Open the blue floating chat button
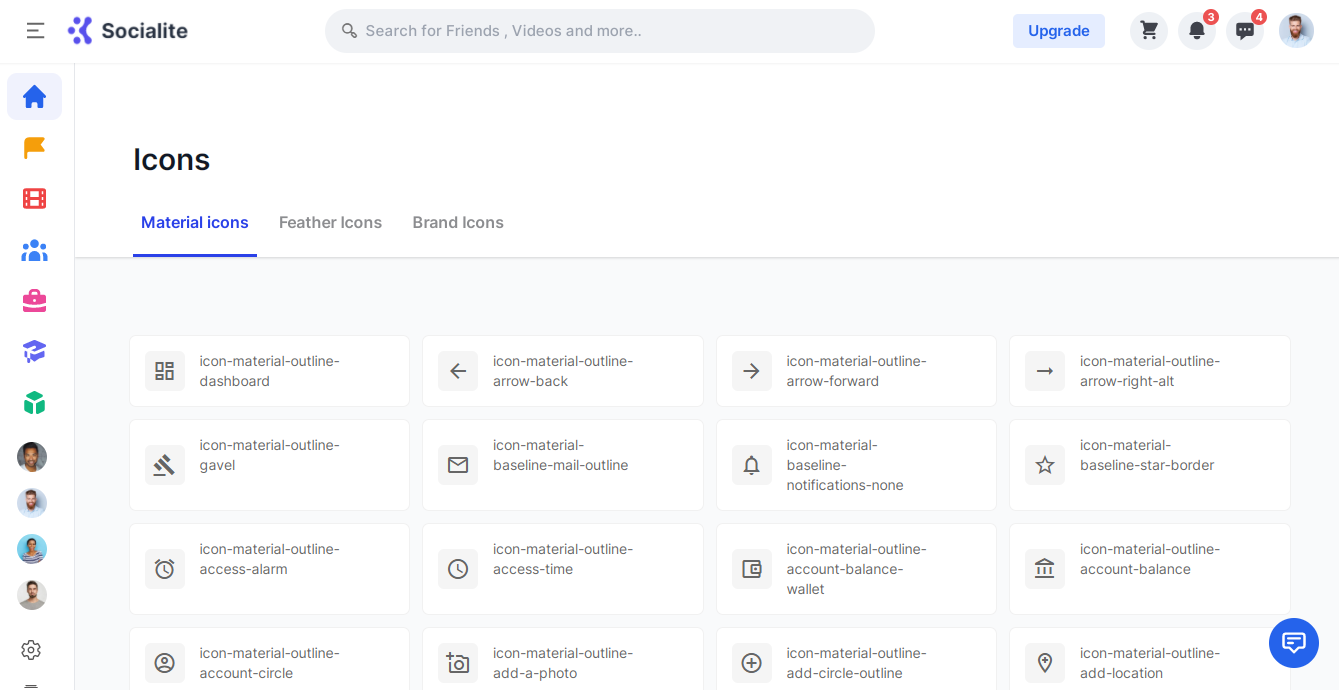The height and width of the screenshot is (690, 1339). 1293,643
